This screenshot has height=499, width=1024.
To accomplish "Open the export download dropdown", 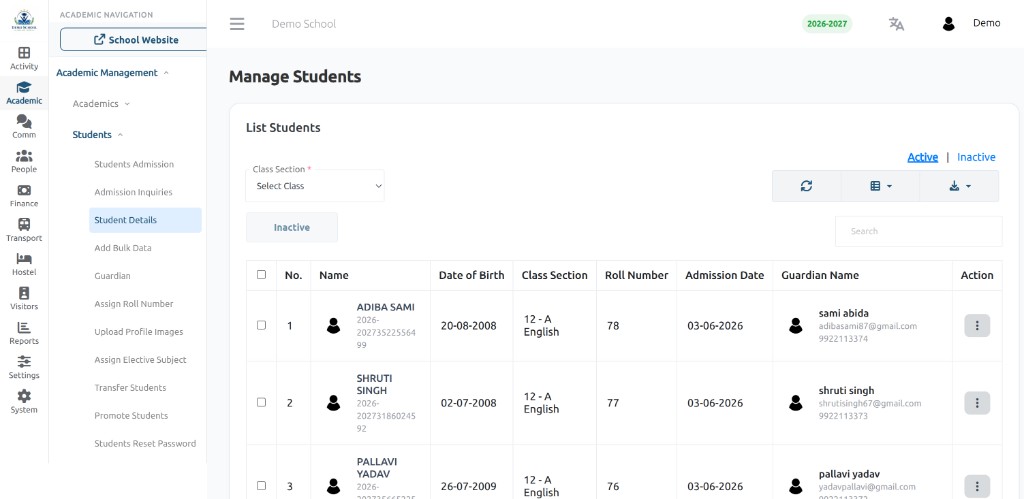I will 959,186.
